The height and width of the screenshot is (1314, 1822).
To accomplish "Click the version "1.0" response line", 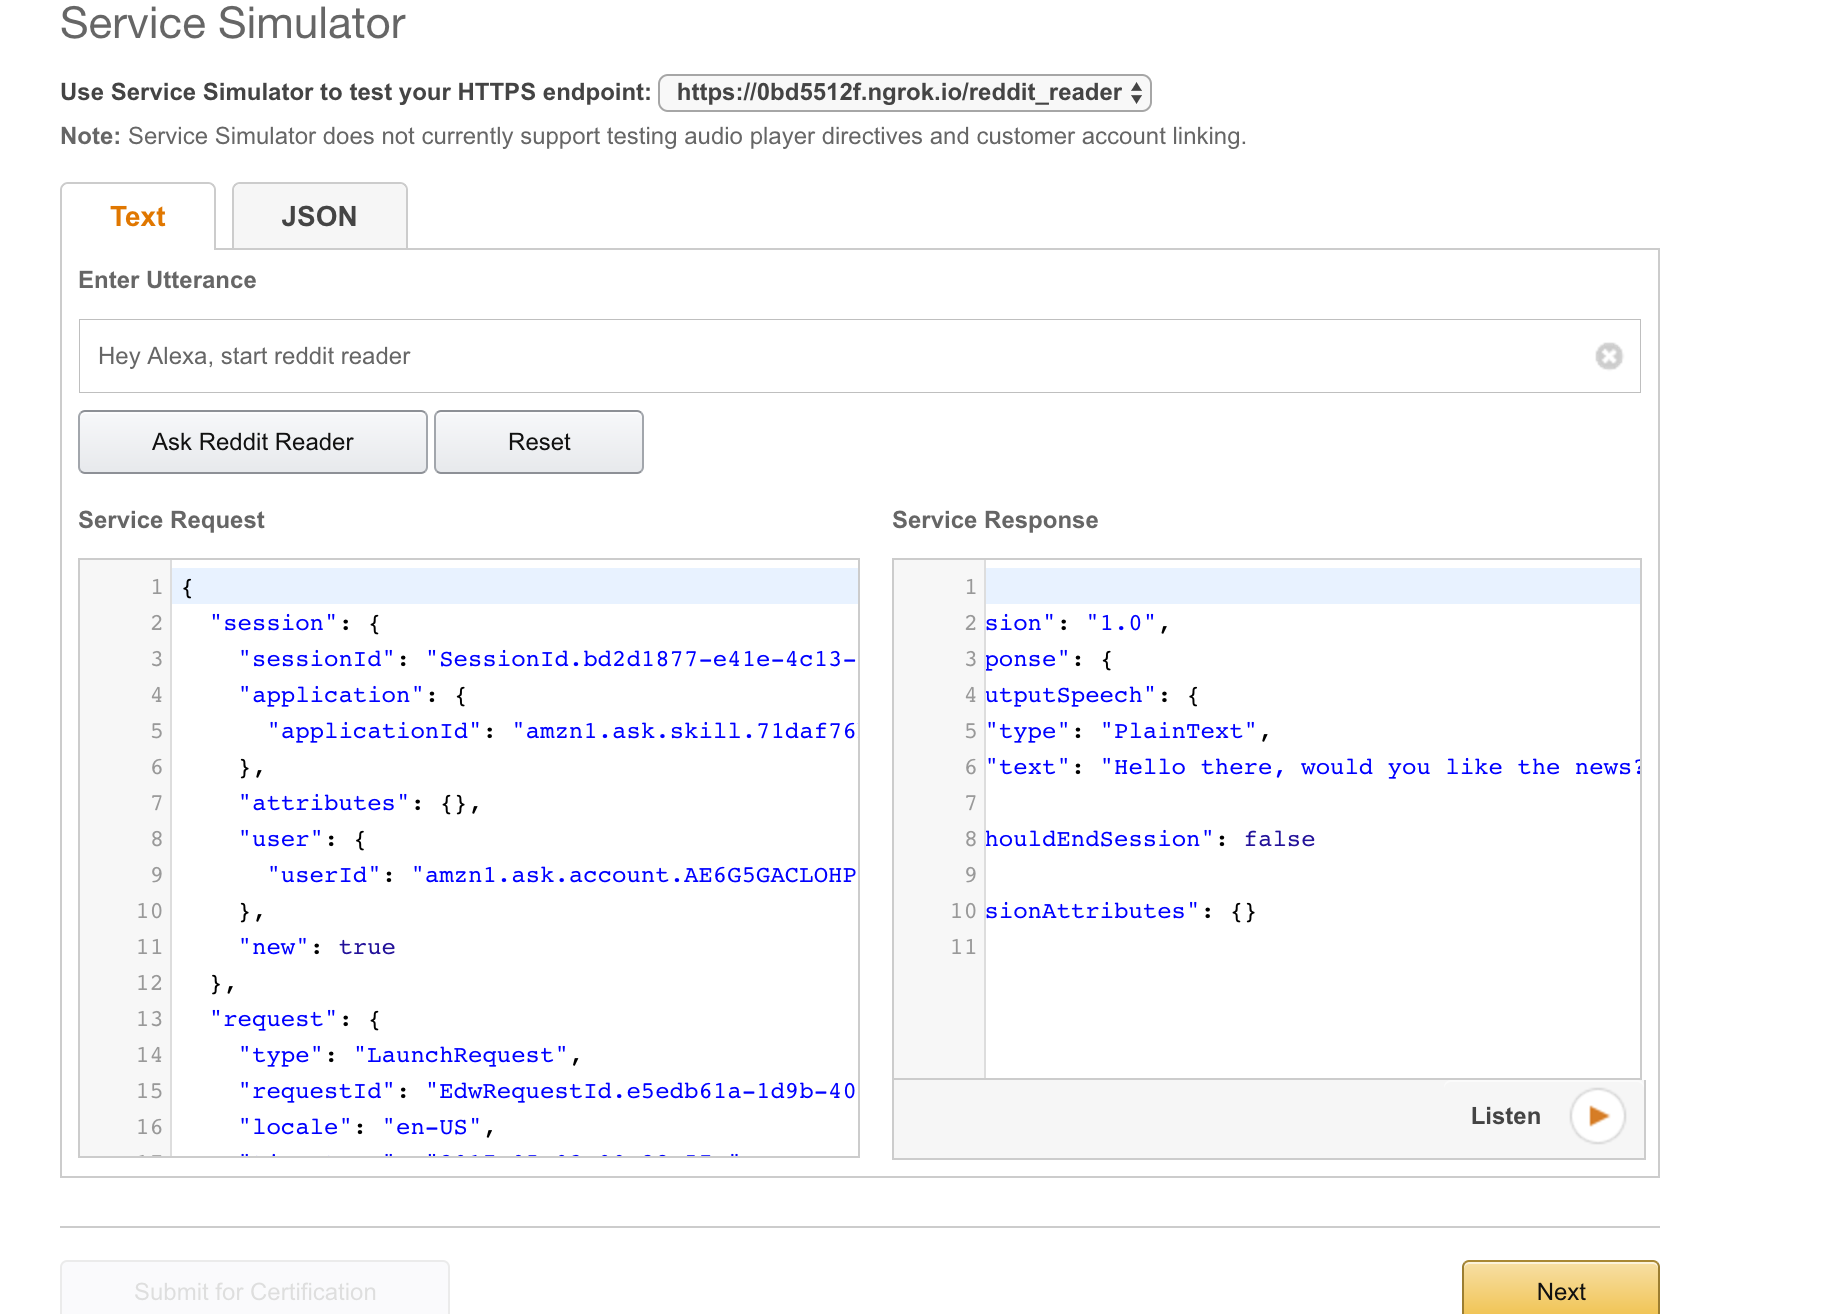I will coord(1078,623).
